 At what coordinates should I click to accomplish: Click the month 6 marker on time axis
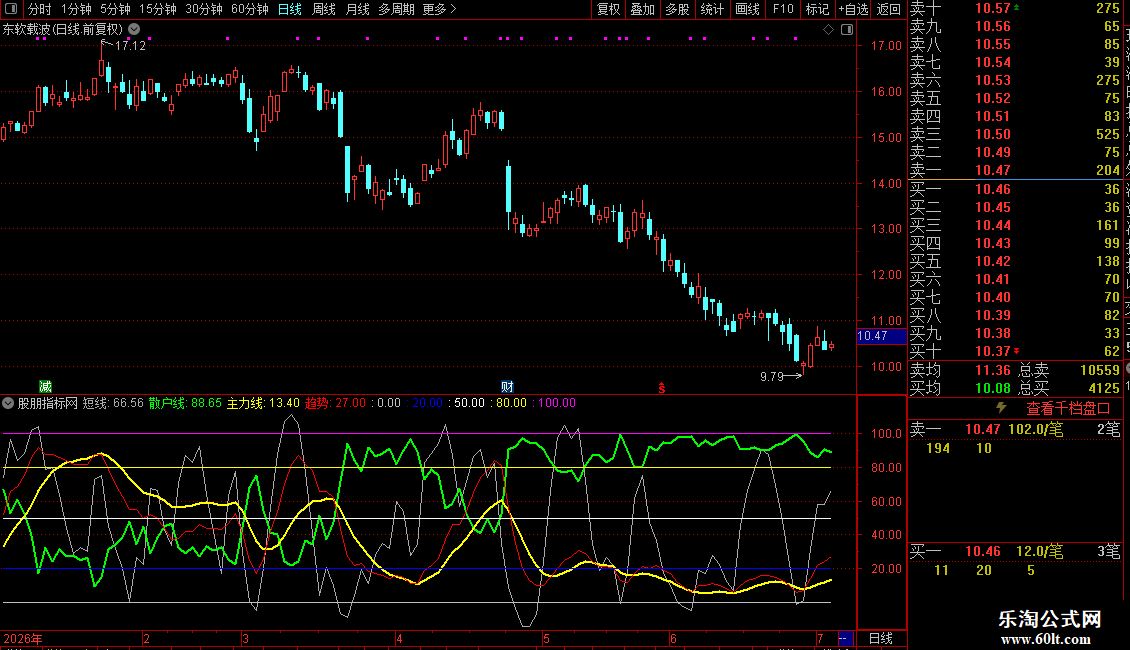tap(673, 638)
